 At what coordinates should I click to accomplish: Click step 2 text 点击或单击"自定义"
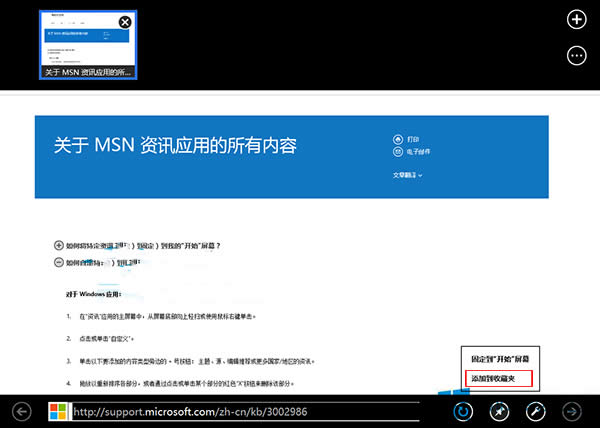(107, 339)
